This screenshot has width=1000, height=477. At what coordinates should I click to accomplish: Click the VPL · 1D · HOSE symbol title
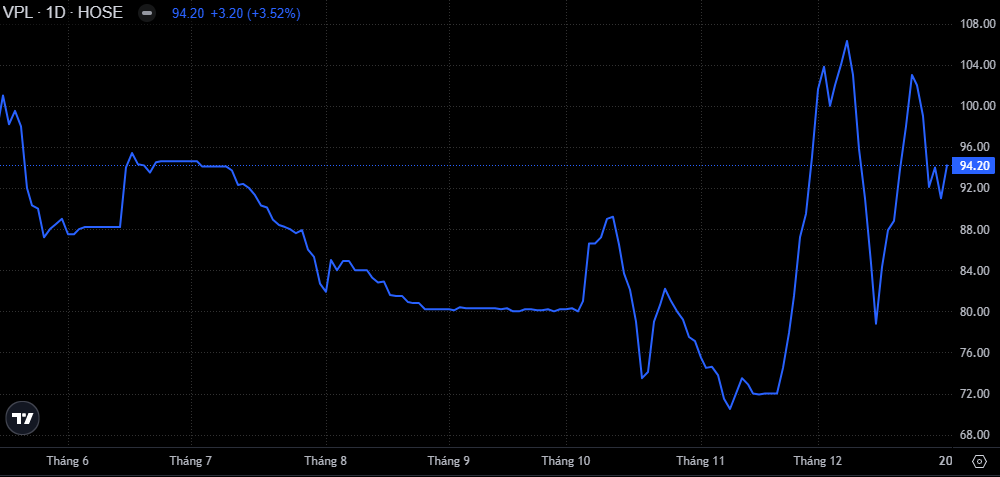point(63,14)
